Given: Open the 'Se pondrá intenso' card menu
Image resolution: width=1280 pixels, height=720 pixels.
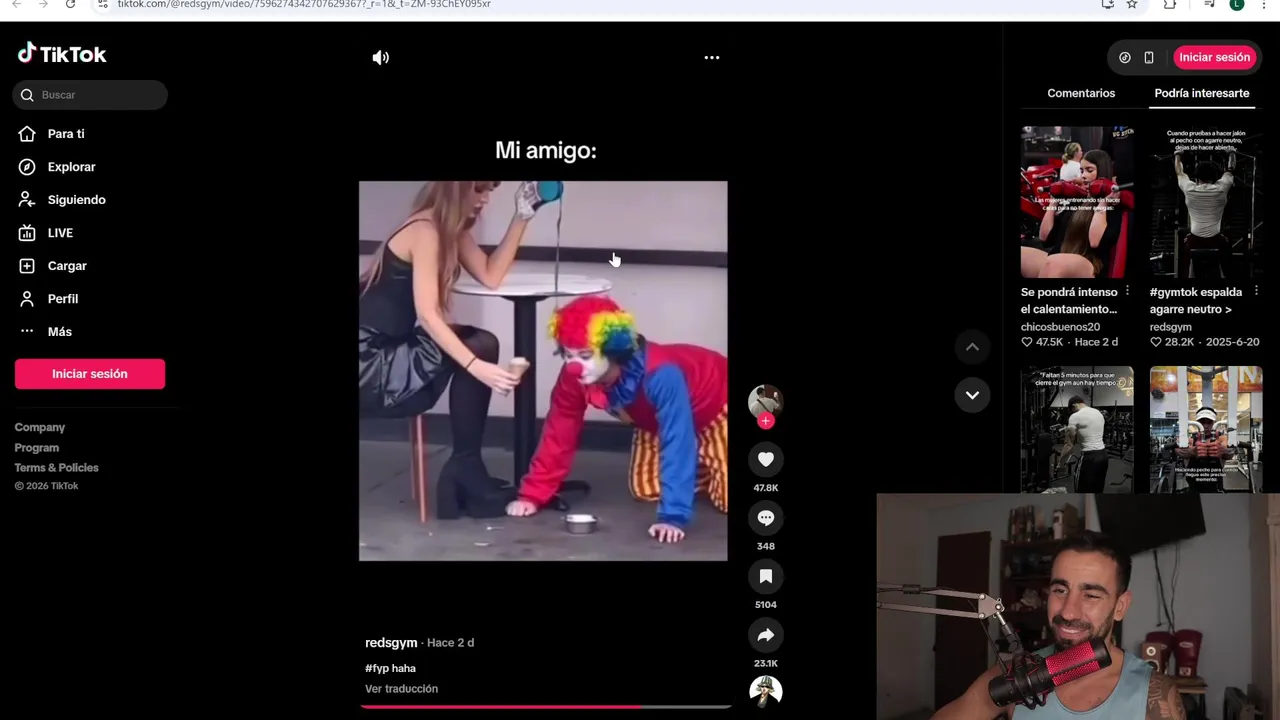Looking at the screenshot, I should coord(1127,291).
